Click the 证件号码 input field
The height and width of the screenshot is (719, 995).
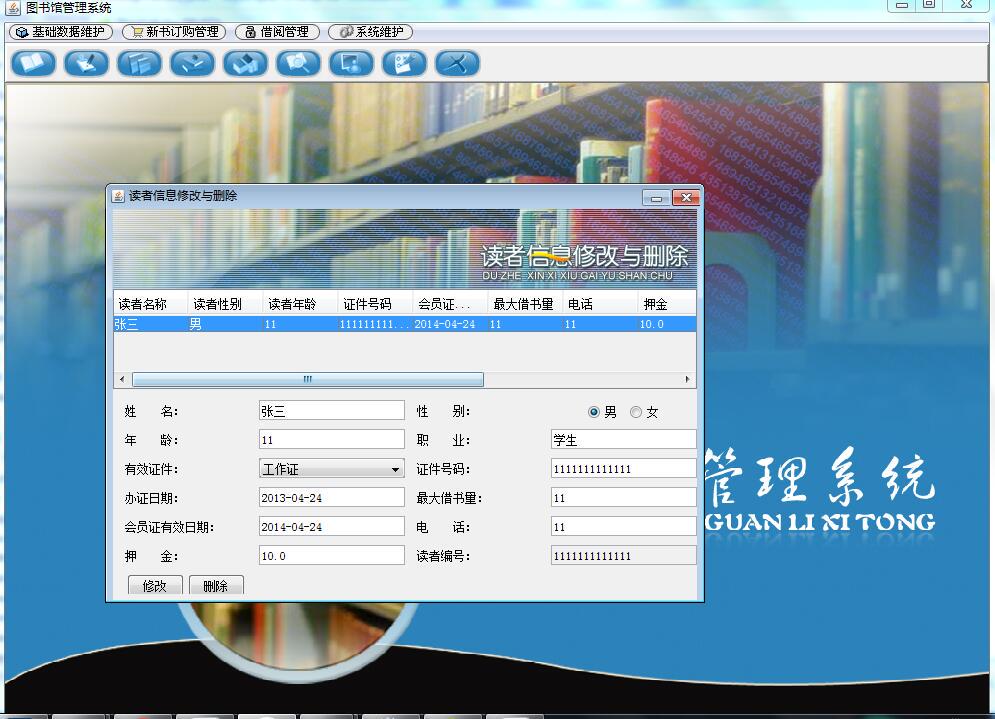point(623,469)
